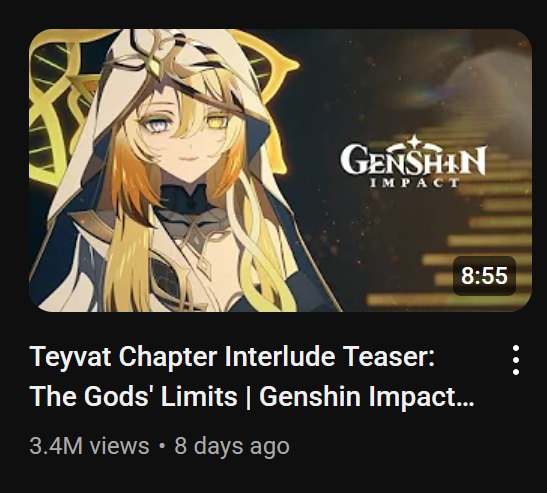Click the 8:55 duration badge

point(484,276)
